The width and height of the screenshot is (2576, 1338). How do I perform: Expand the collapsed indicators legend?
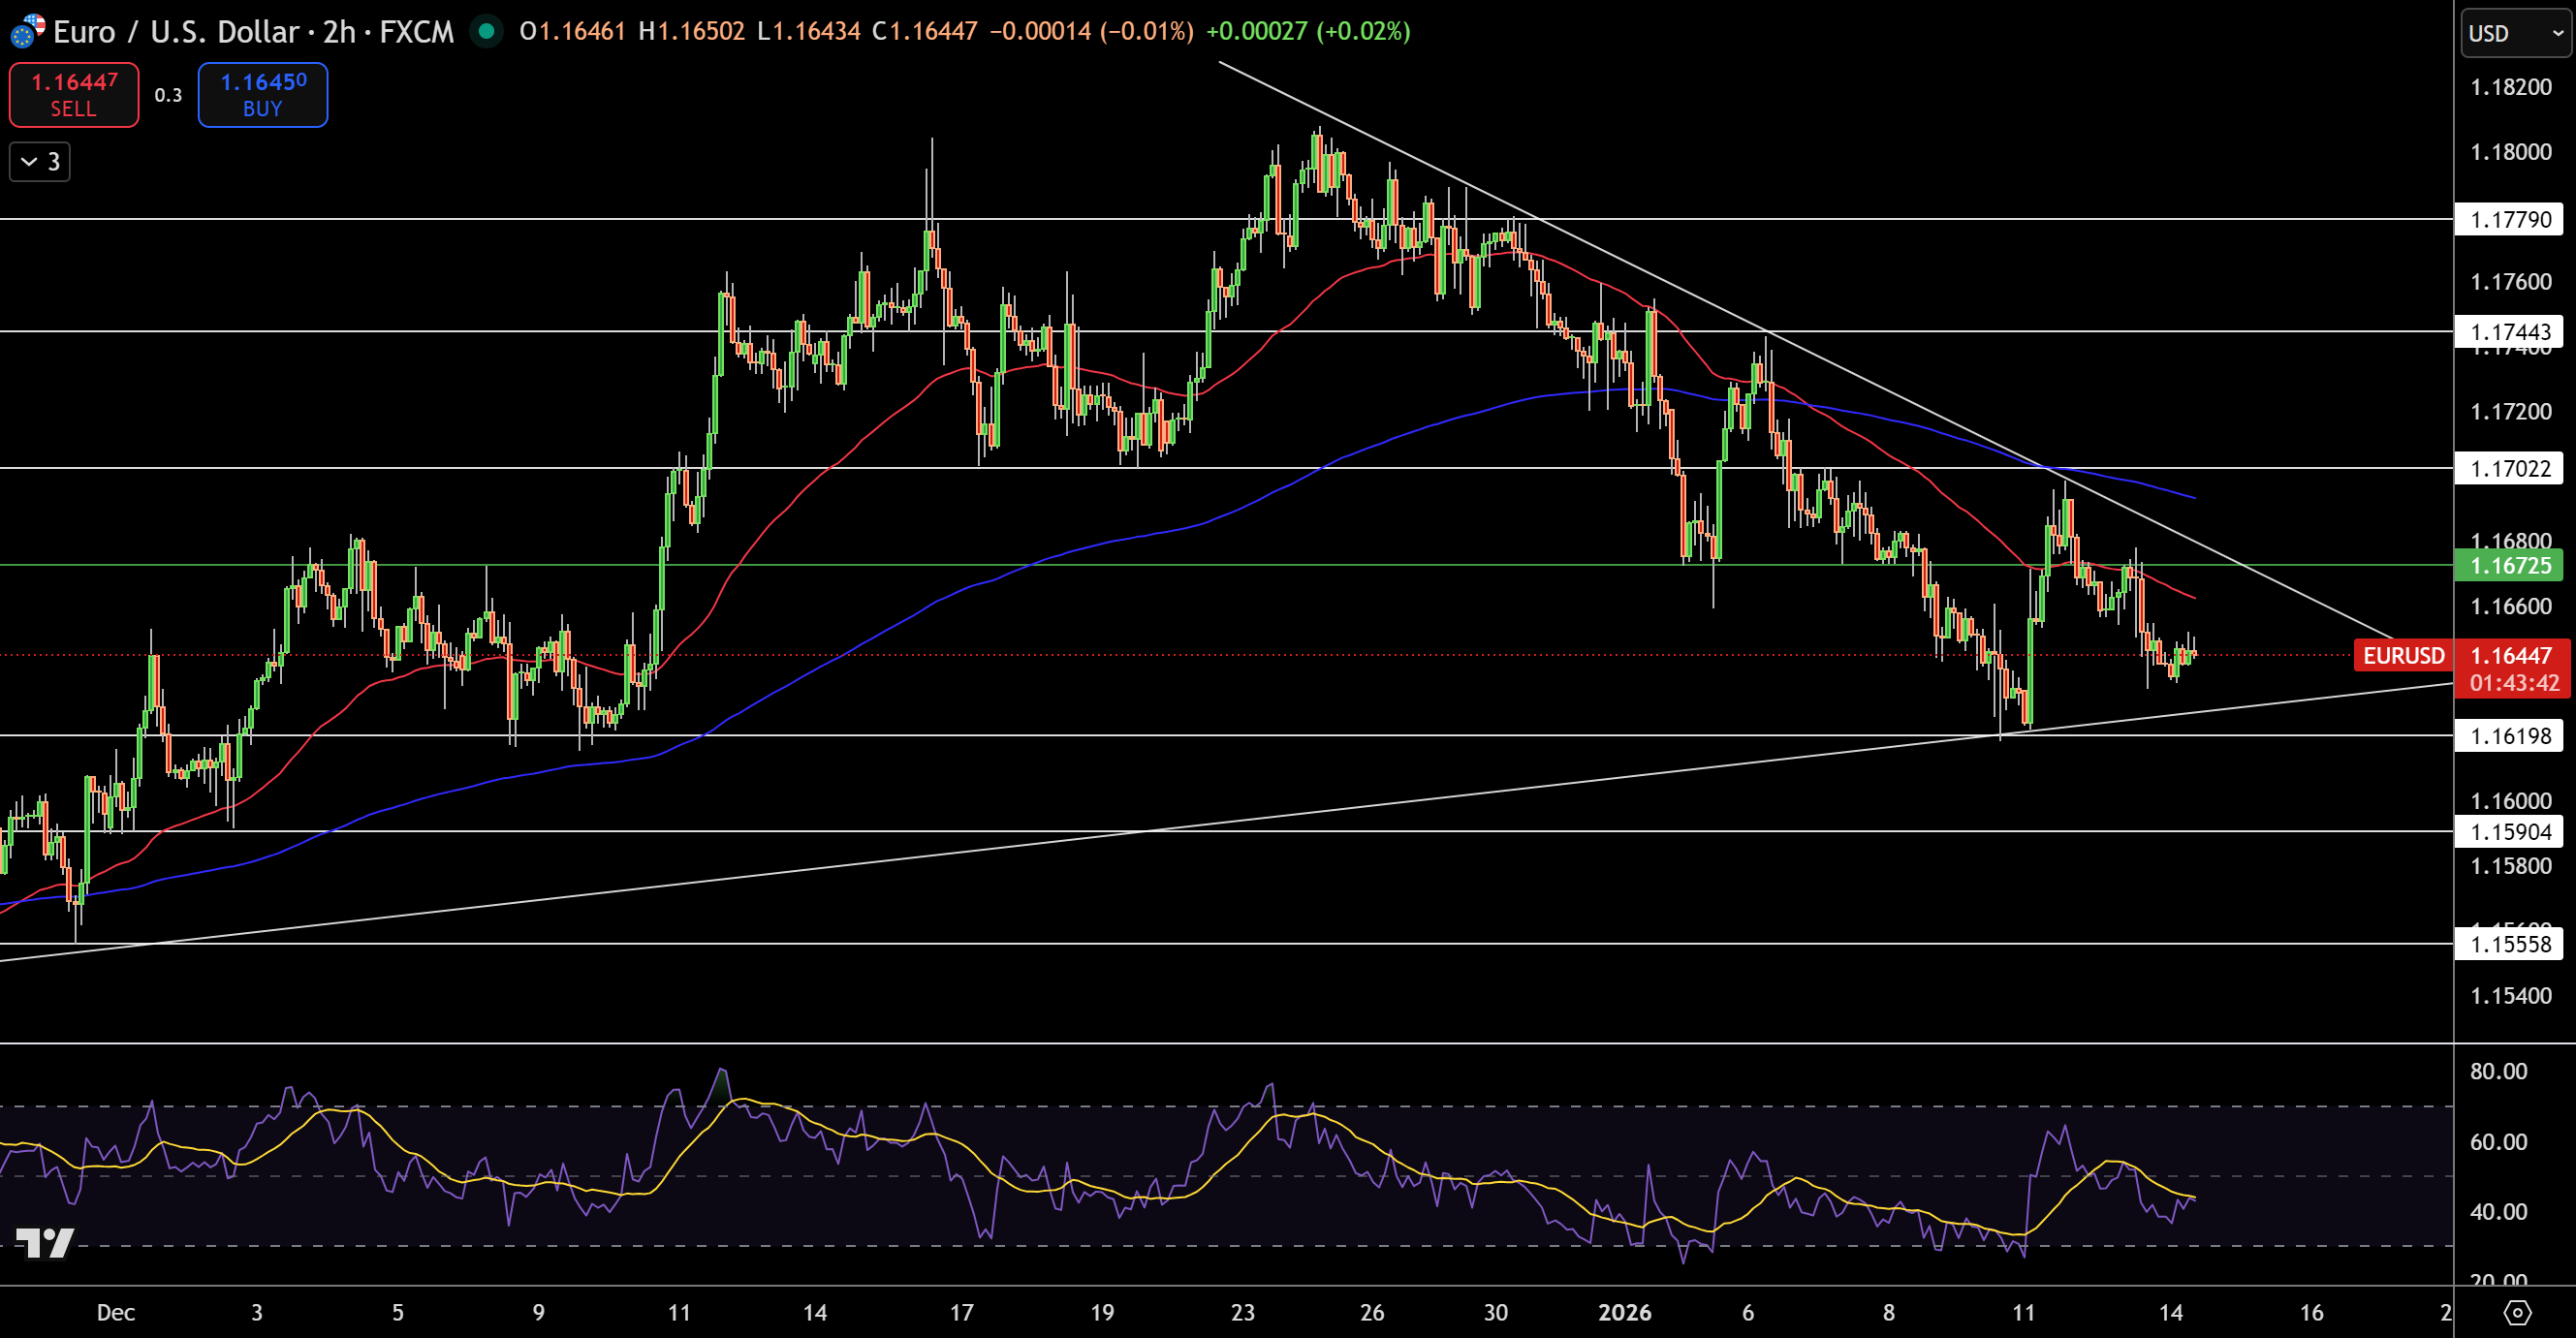click(40, 161)
